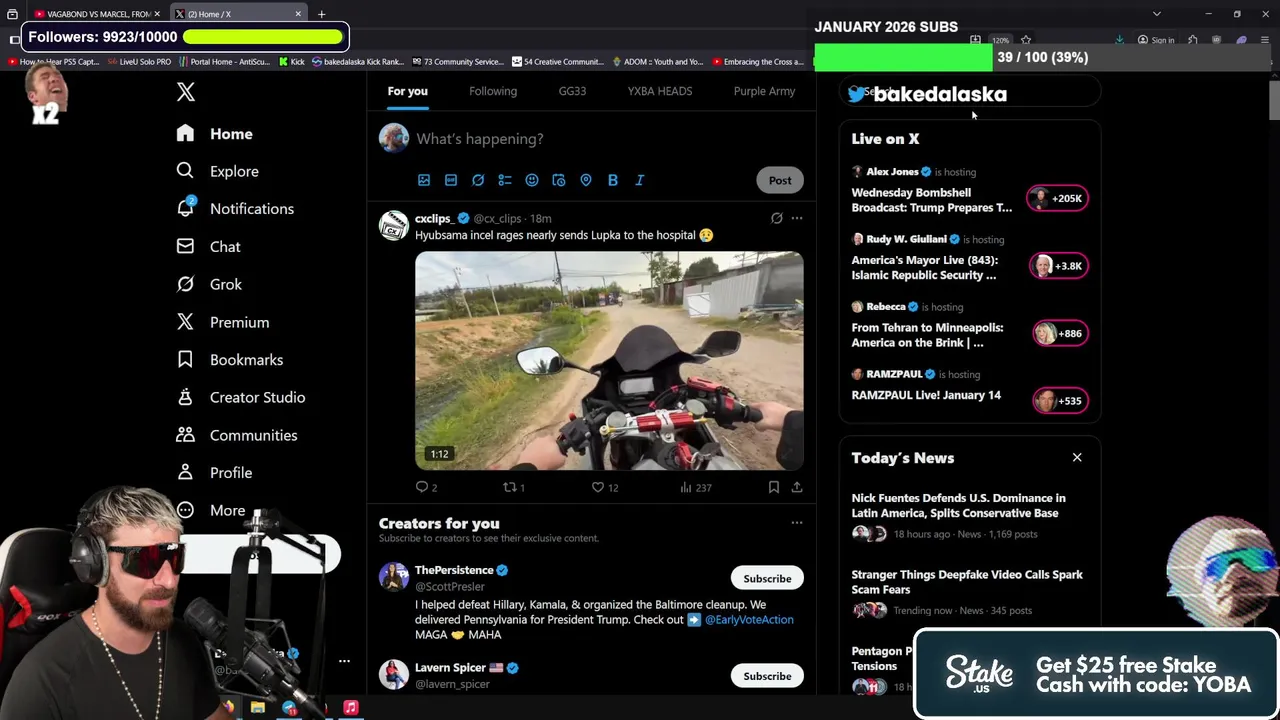Screen dimensions: 1280x720
Task: Close the Today's News panel
Action: coord(1077,457)
